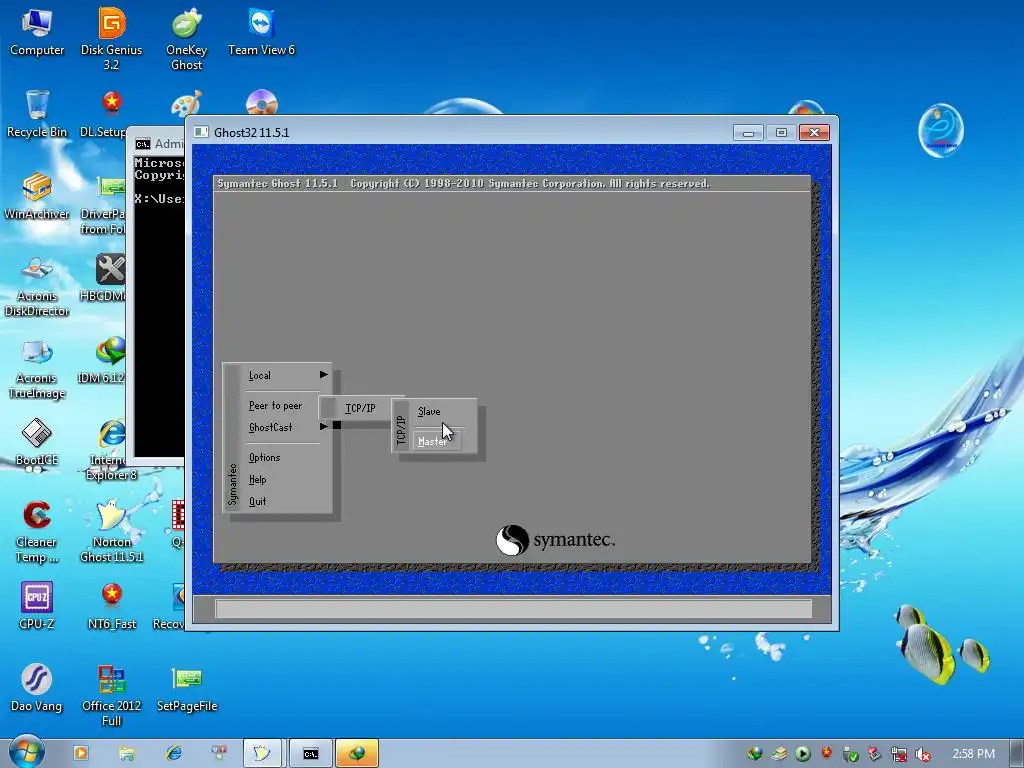Viewport: 1024px width, 768px height.
Task: Select Office 2012 Full desktop icon
Action: pos(112,696)
